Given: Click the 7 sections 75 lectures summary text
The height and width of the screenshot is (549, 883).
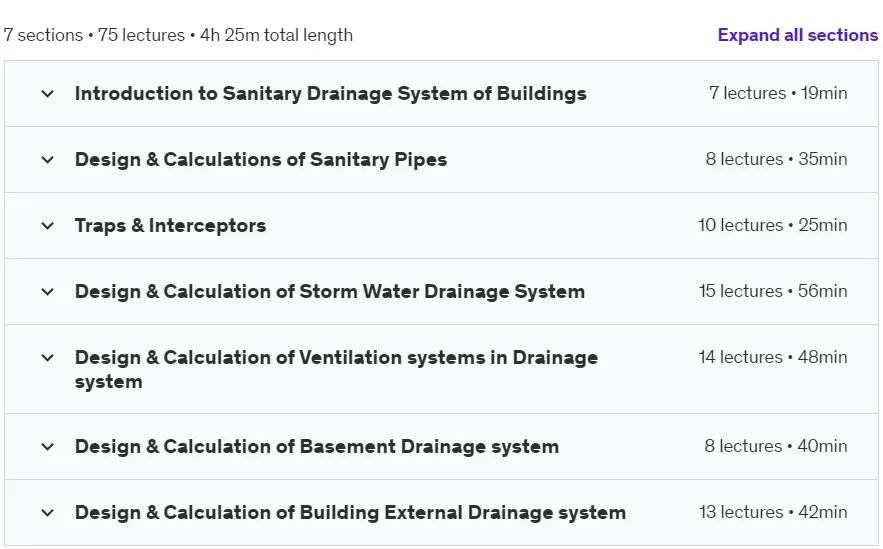Looking at the screenshot, I should [178, 35].
